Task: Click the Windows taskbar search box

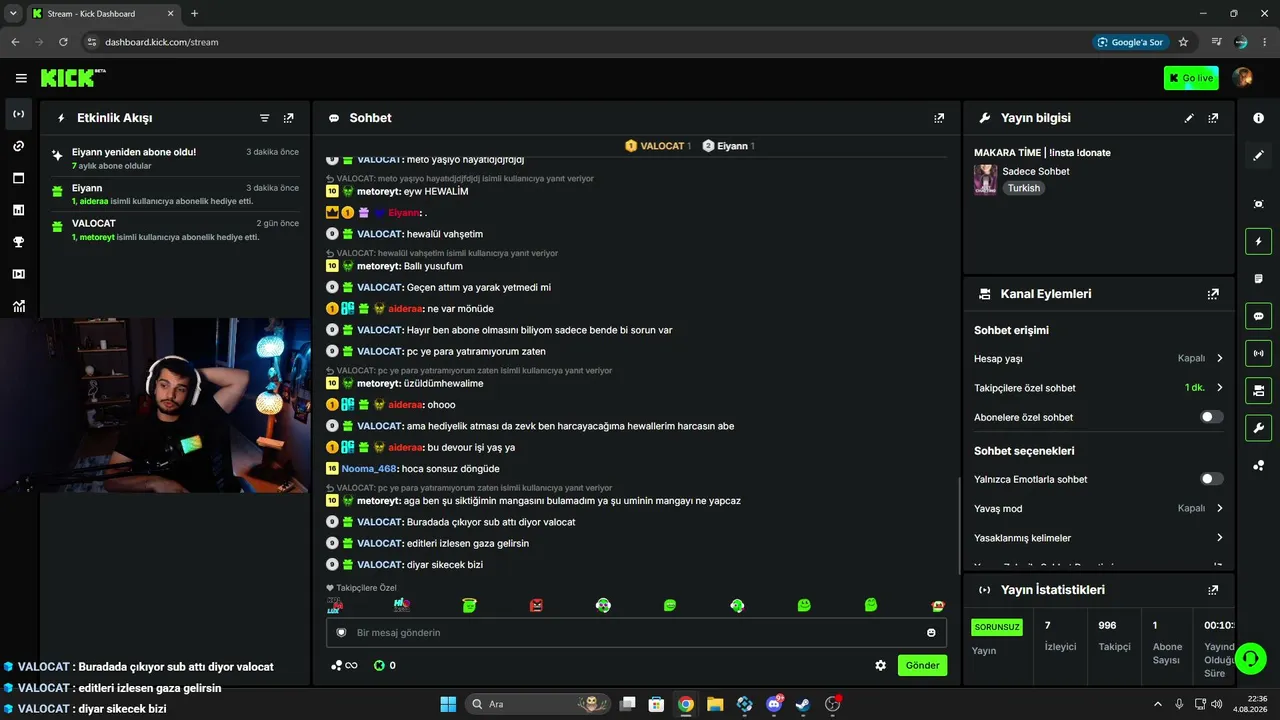Action: point(540,704)
